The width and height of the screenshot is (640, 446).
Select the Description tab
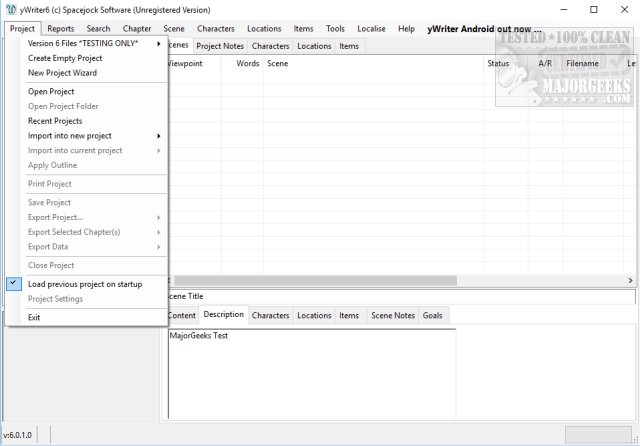coord(224,315)
